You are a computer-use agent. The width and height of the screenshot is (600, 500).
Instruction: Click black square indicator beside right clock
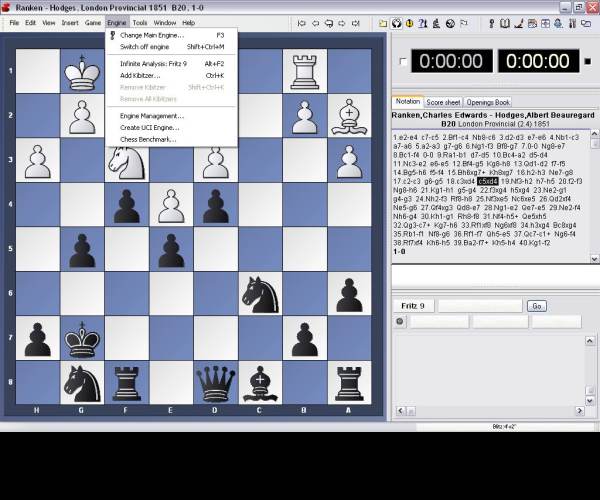588,61
